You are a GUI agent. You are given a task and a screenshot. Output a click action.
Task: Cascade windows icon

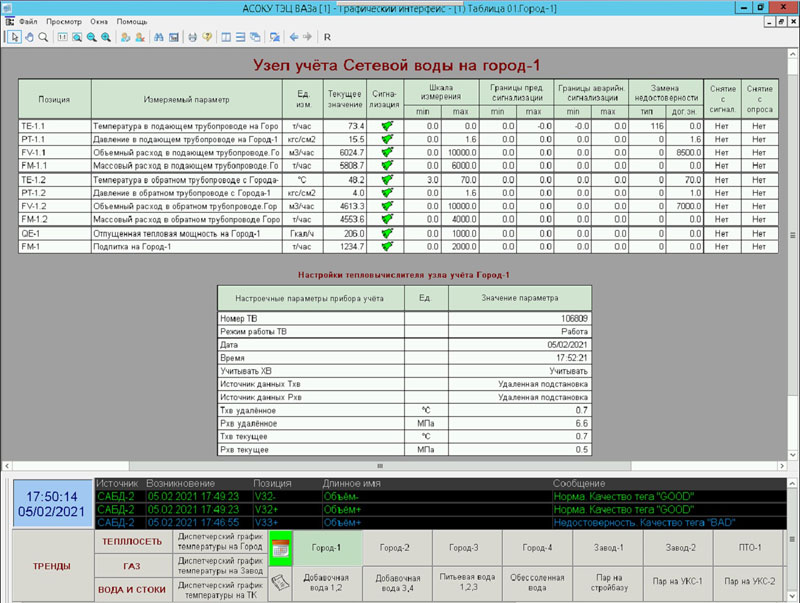(255, 37)
